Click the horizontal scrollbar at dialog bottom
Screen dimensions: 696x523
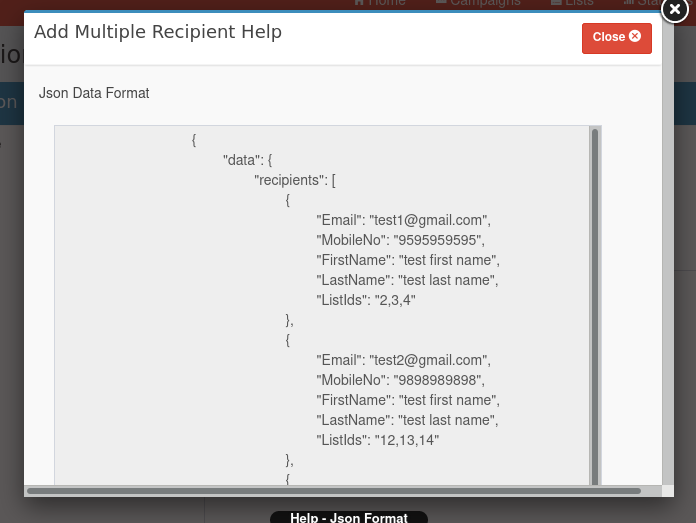[x=334, y=491]
